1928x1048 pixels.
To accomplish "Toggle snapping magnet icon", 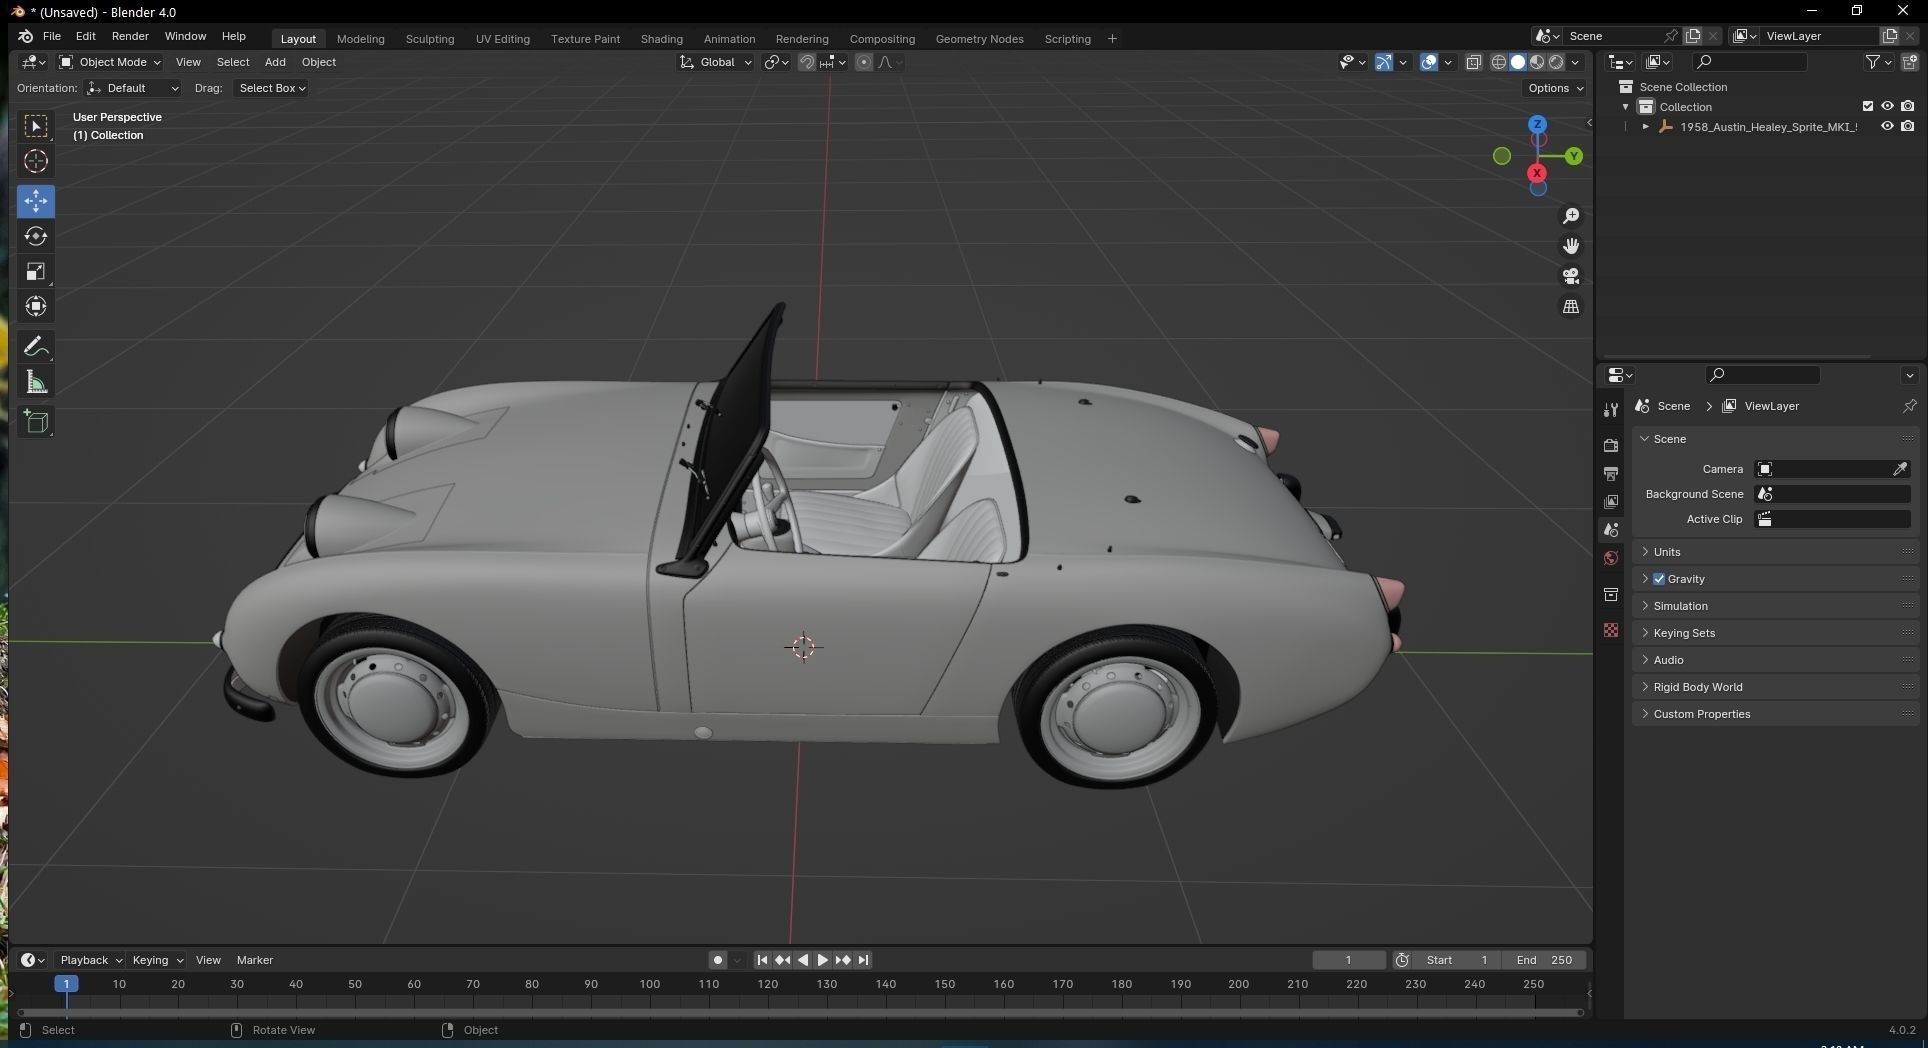I will pos(806,62).
